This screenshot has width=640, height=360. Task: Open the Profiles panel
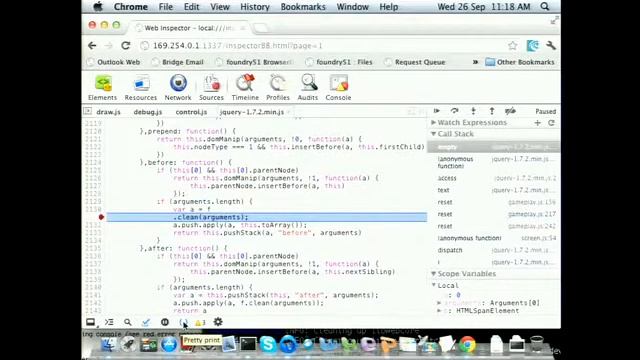coord(278,87)
